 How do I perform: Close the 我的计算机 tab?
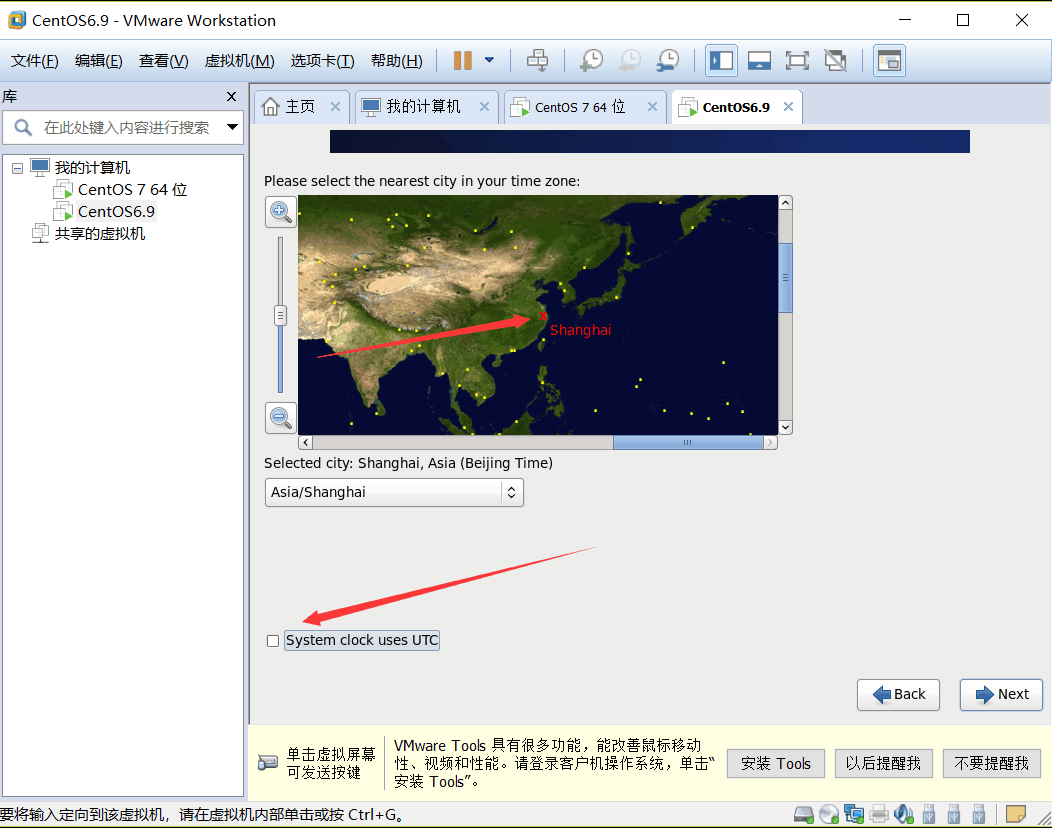click(x=484, y=107)
